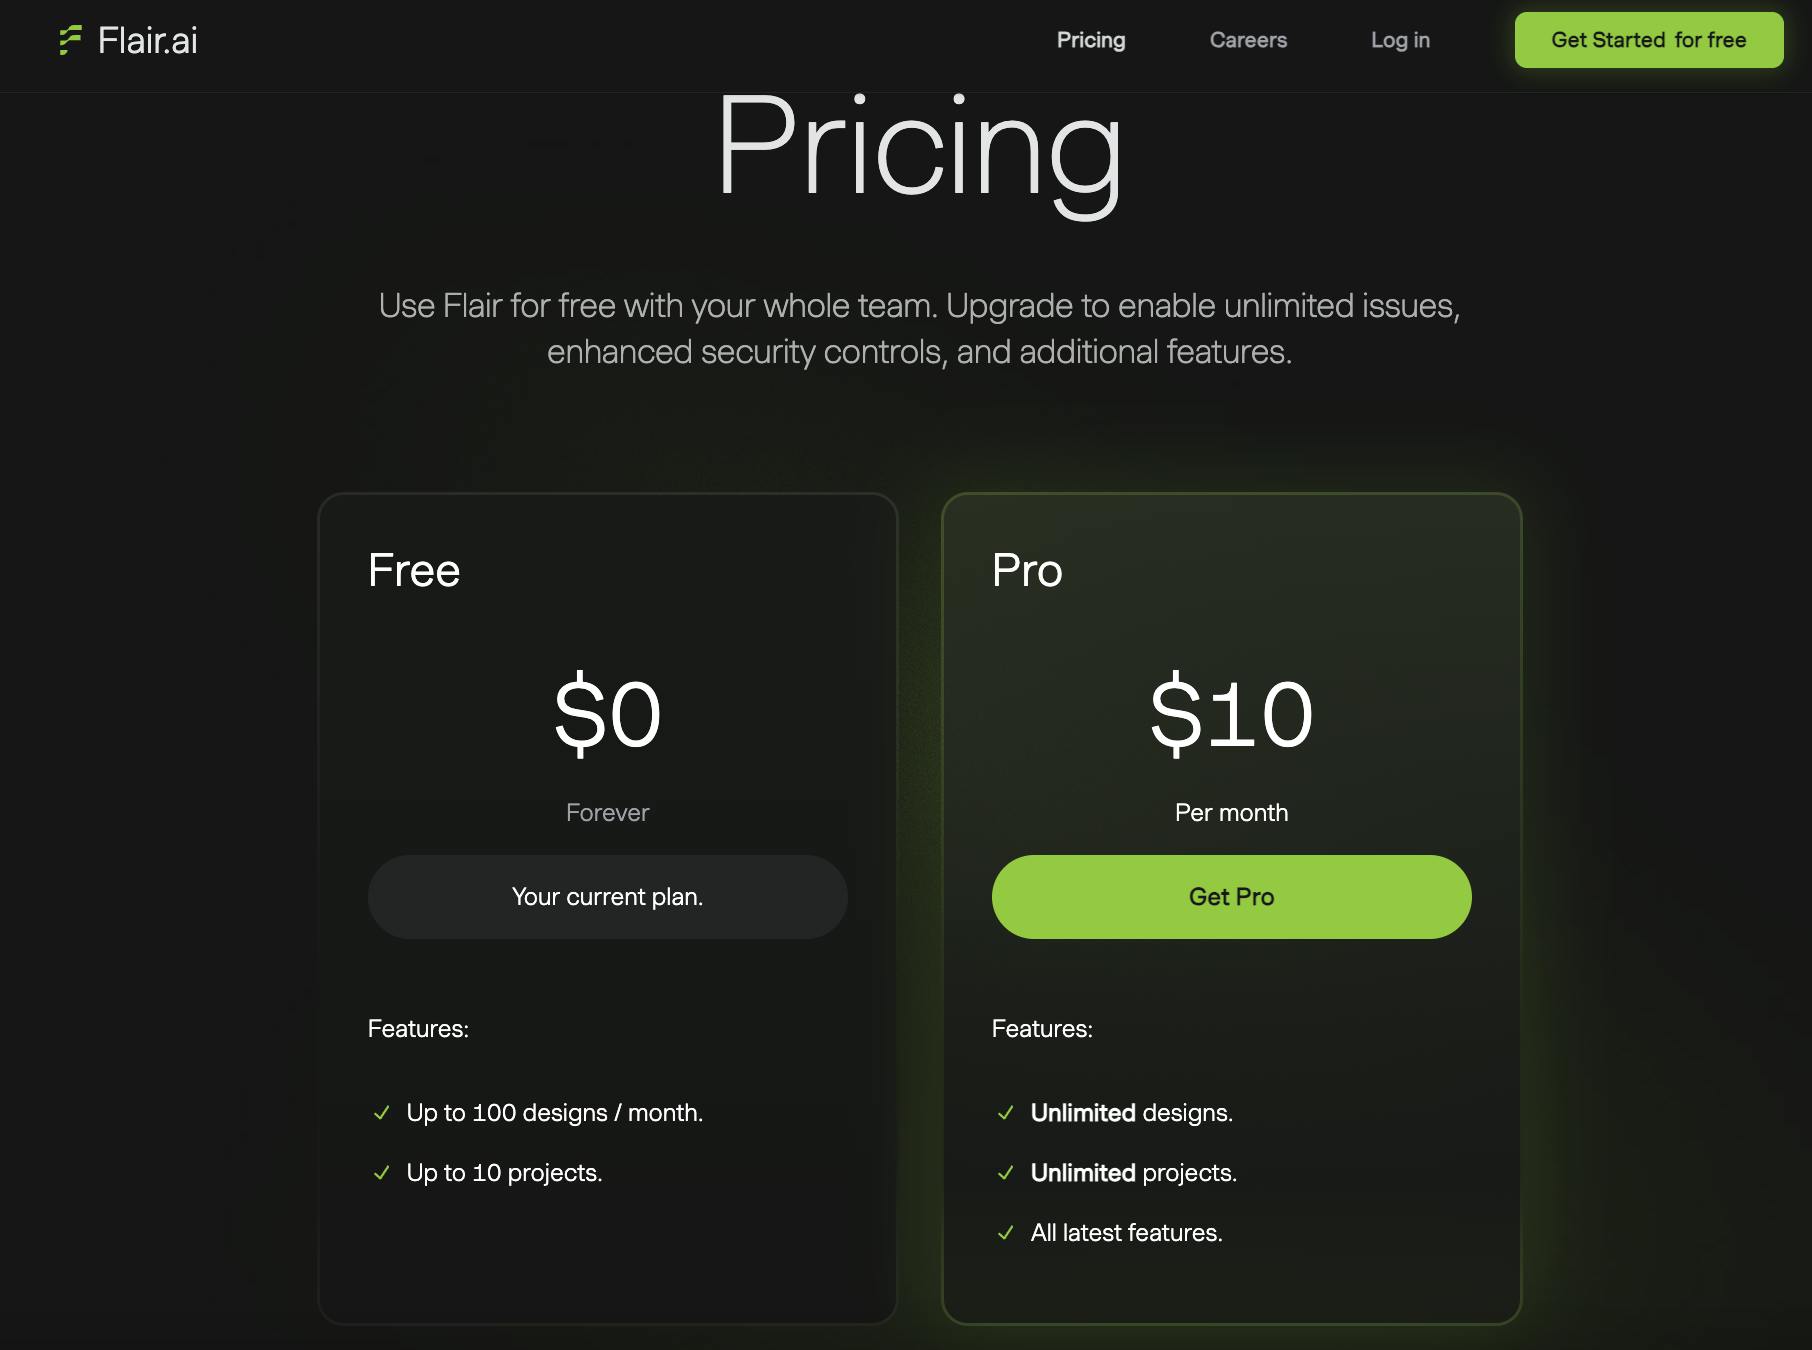Click the Per month label
This screenshot has height=1350, width=1812.
1231,813
